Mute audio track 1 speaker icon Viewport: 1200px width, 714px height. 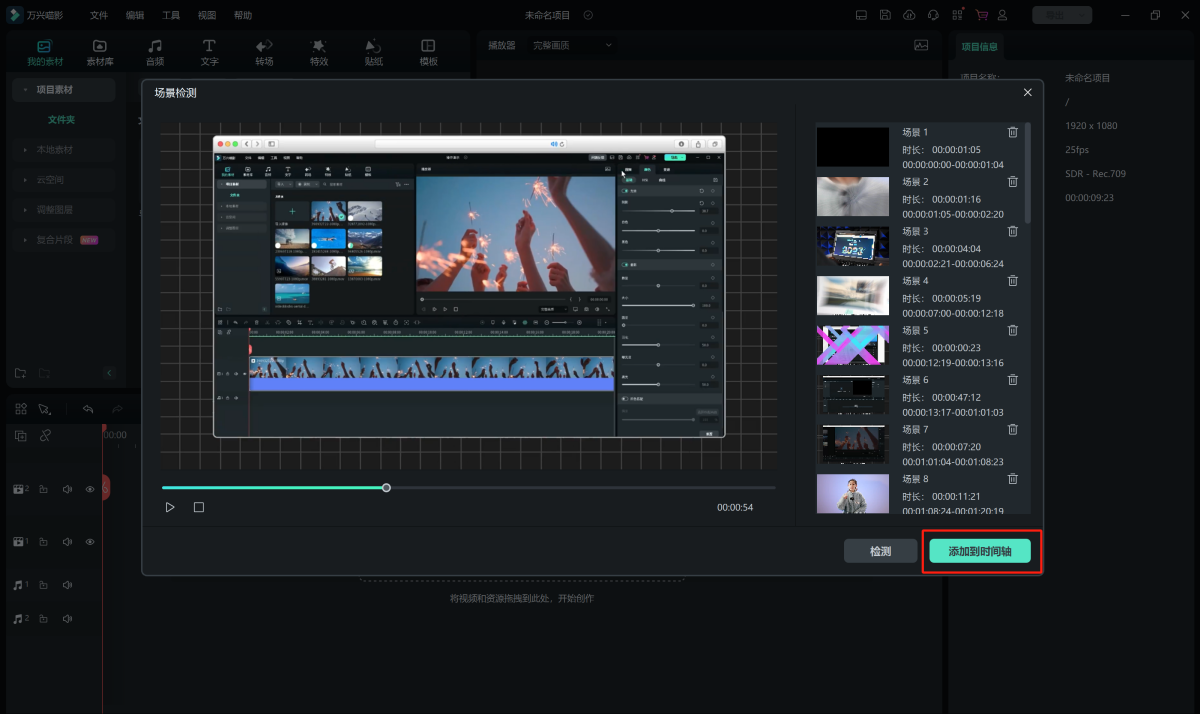click(x=67, y=585)
